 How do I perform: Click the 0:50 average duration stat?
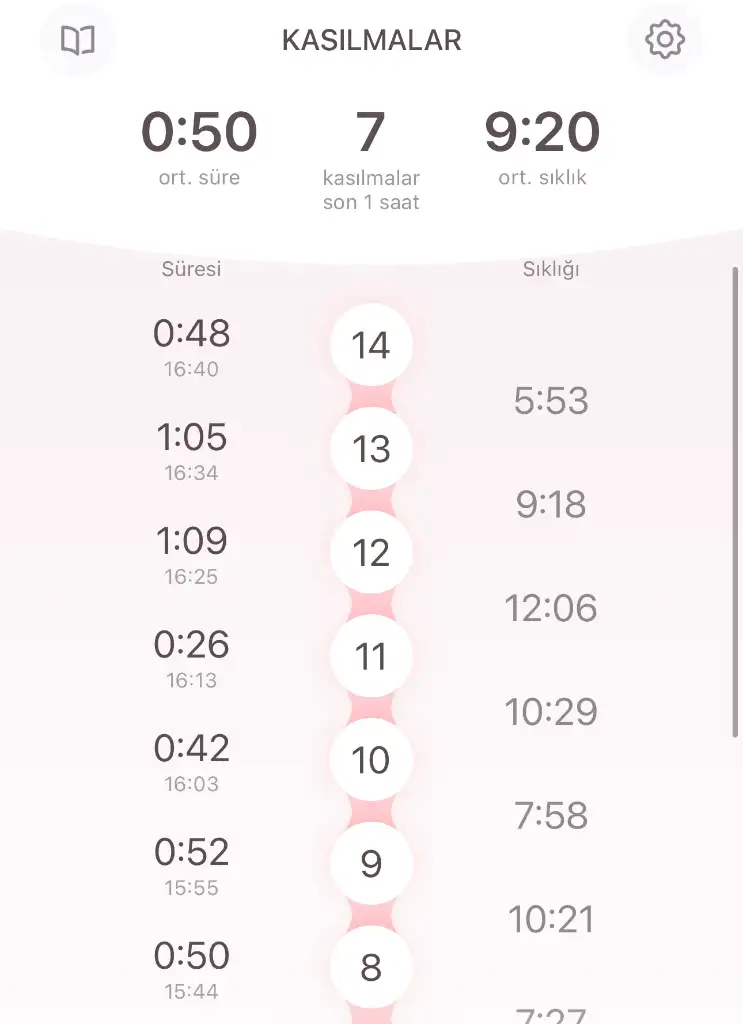point(199,148)
